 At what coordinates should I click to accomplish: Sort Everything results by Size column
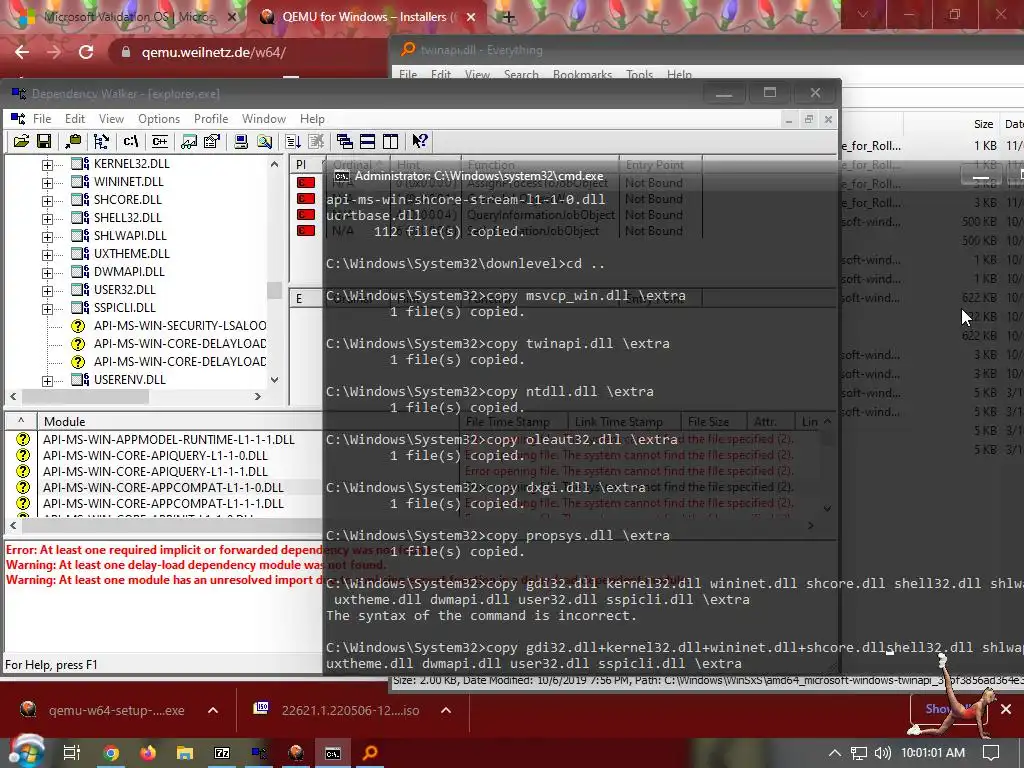[x=983, y=124]
